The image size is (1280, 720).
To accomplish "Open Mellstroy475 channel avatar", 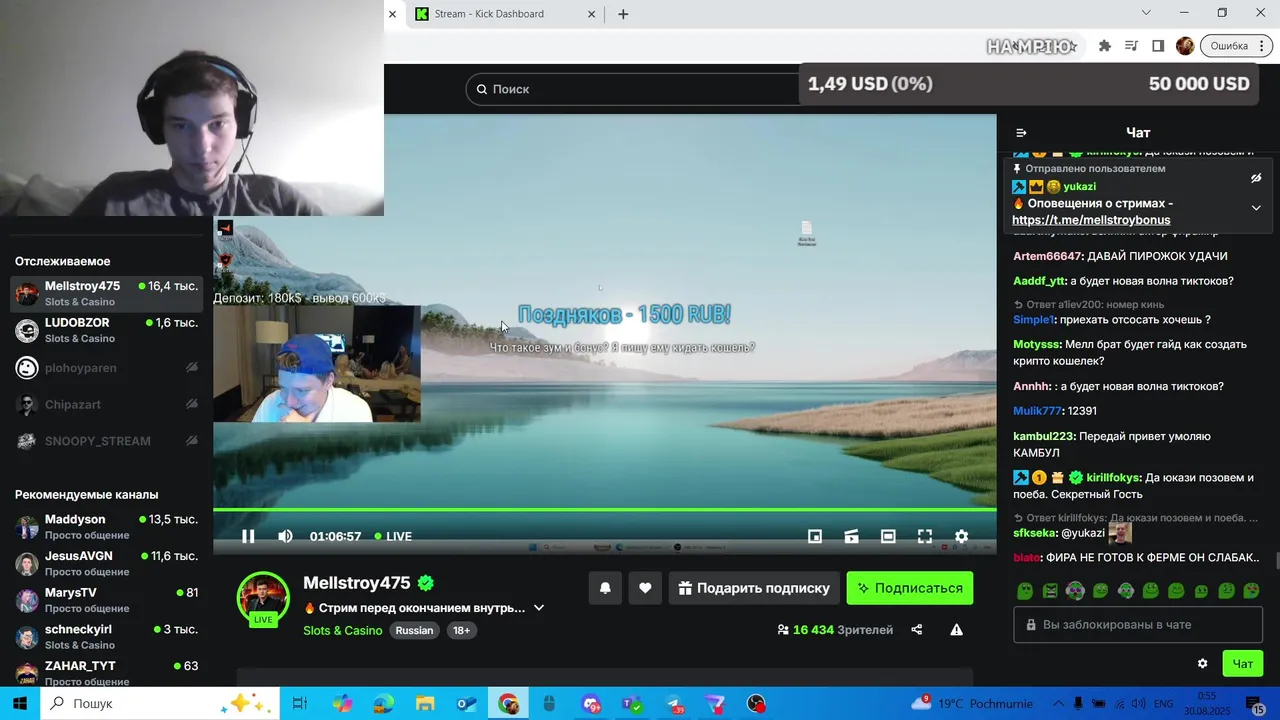I will 263,597.
